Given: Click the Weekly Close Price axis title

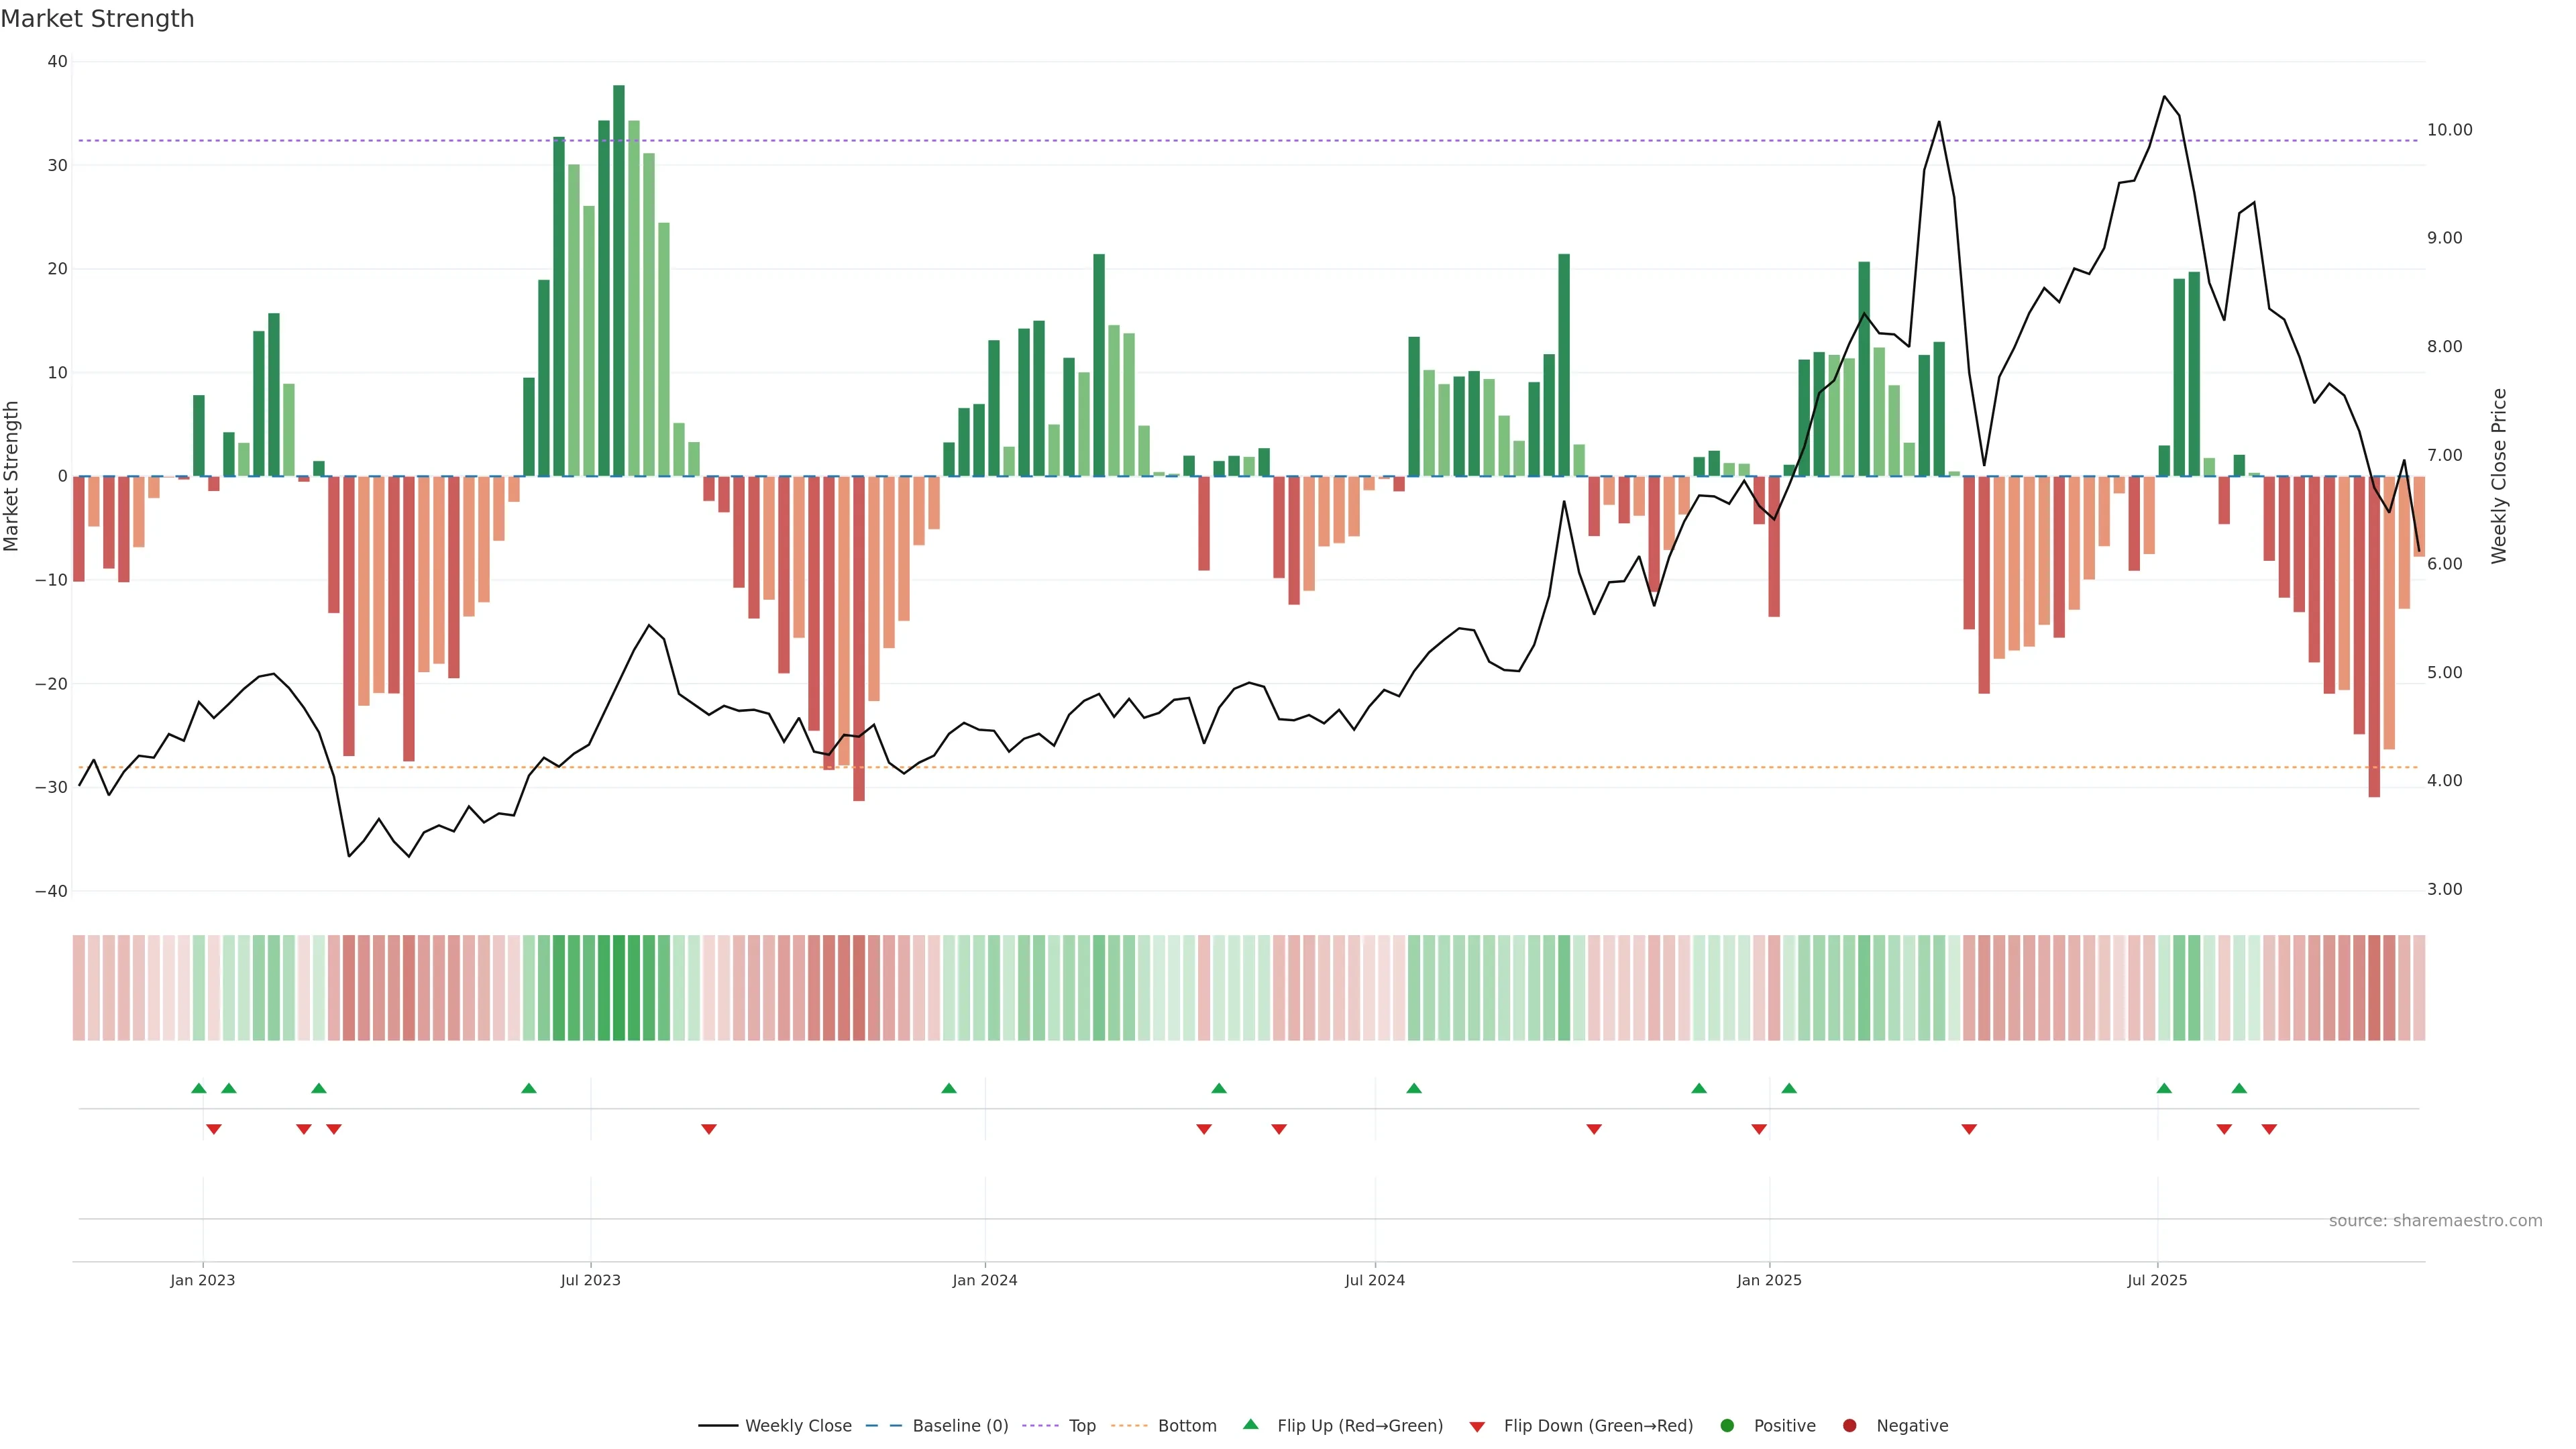Looking at the screenshot, I should [2498, 476].
